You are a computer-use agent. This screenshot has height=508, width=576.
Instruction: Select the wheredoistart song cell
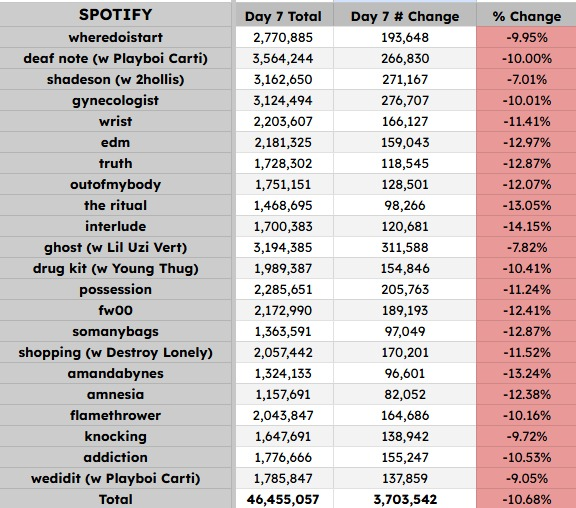[x=115, y=37]
